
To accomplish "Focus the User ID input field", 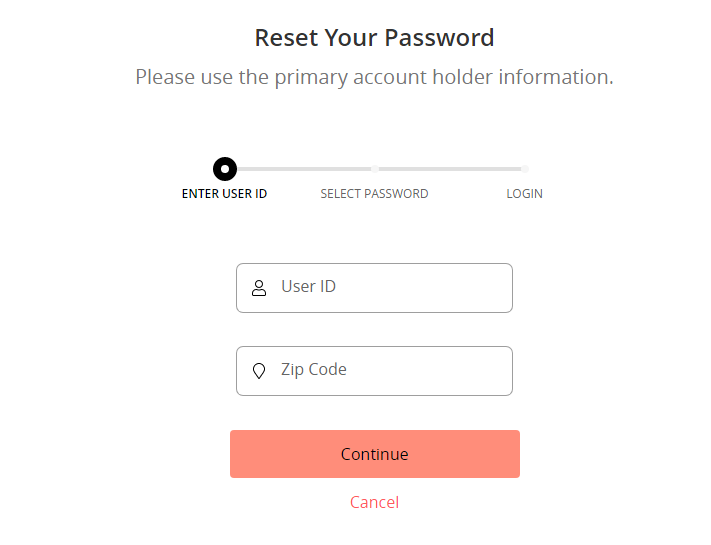I will (x=375, y=288).
